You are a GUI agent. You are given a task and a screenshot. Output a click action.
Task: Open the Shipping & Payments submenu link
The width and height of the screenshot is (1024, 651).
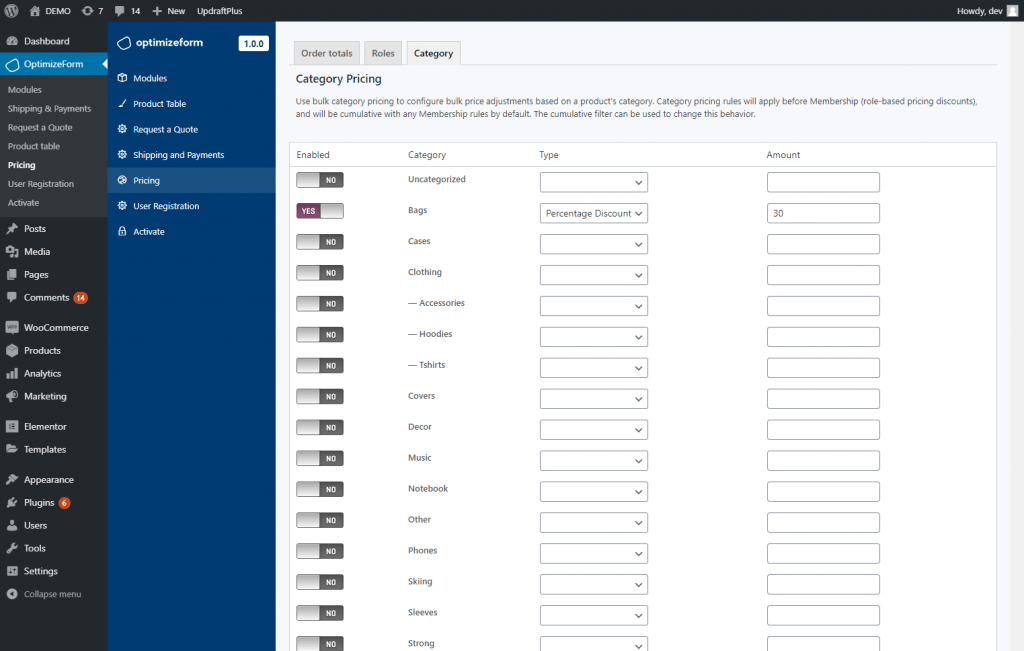(50, 108)
